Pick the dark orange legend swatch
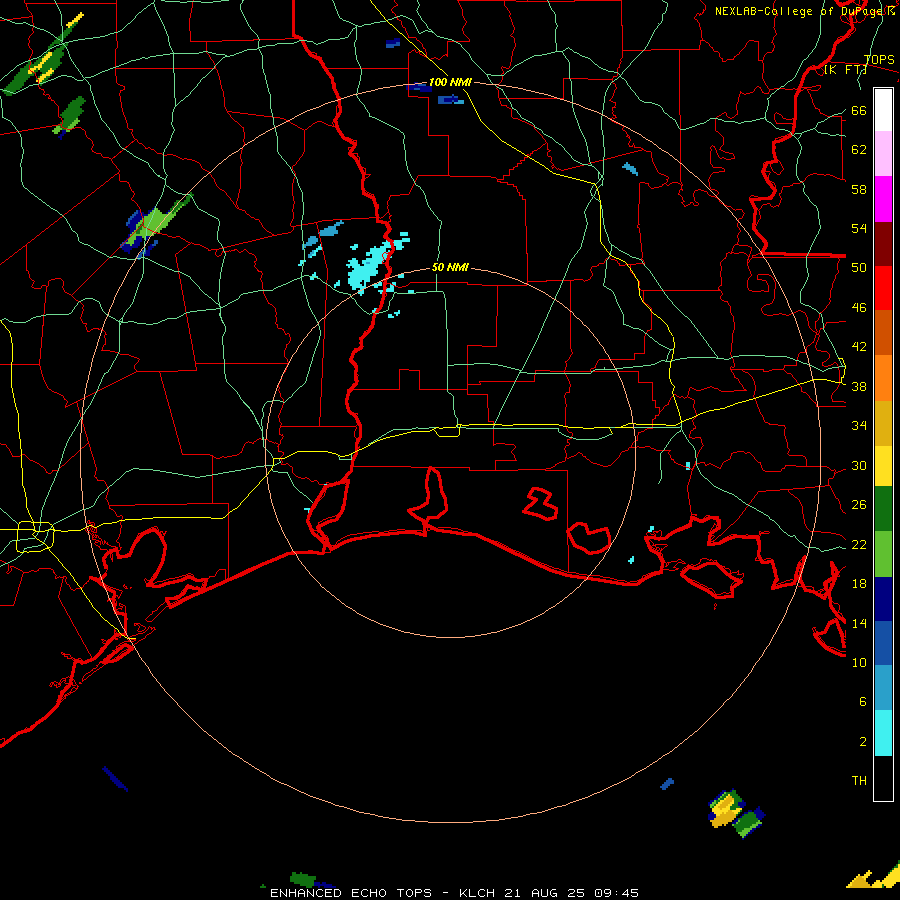 click(883, 333)
